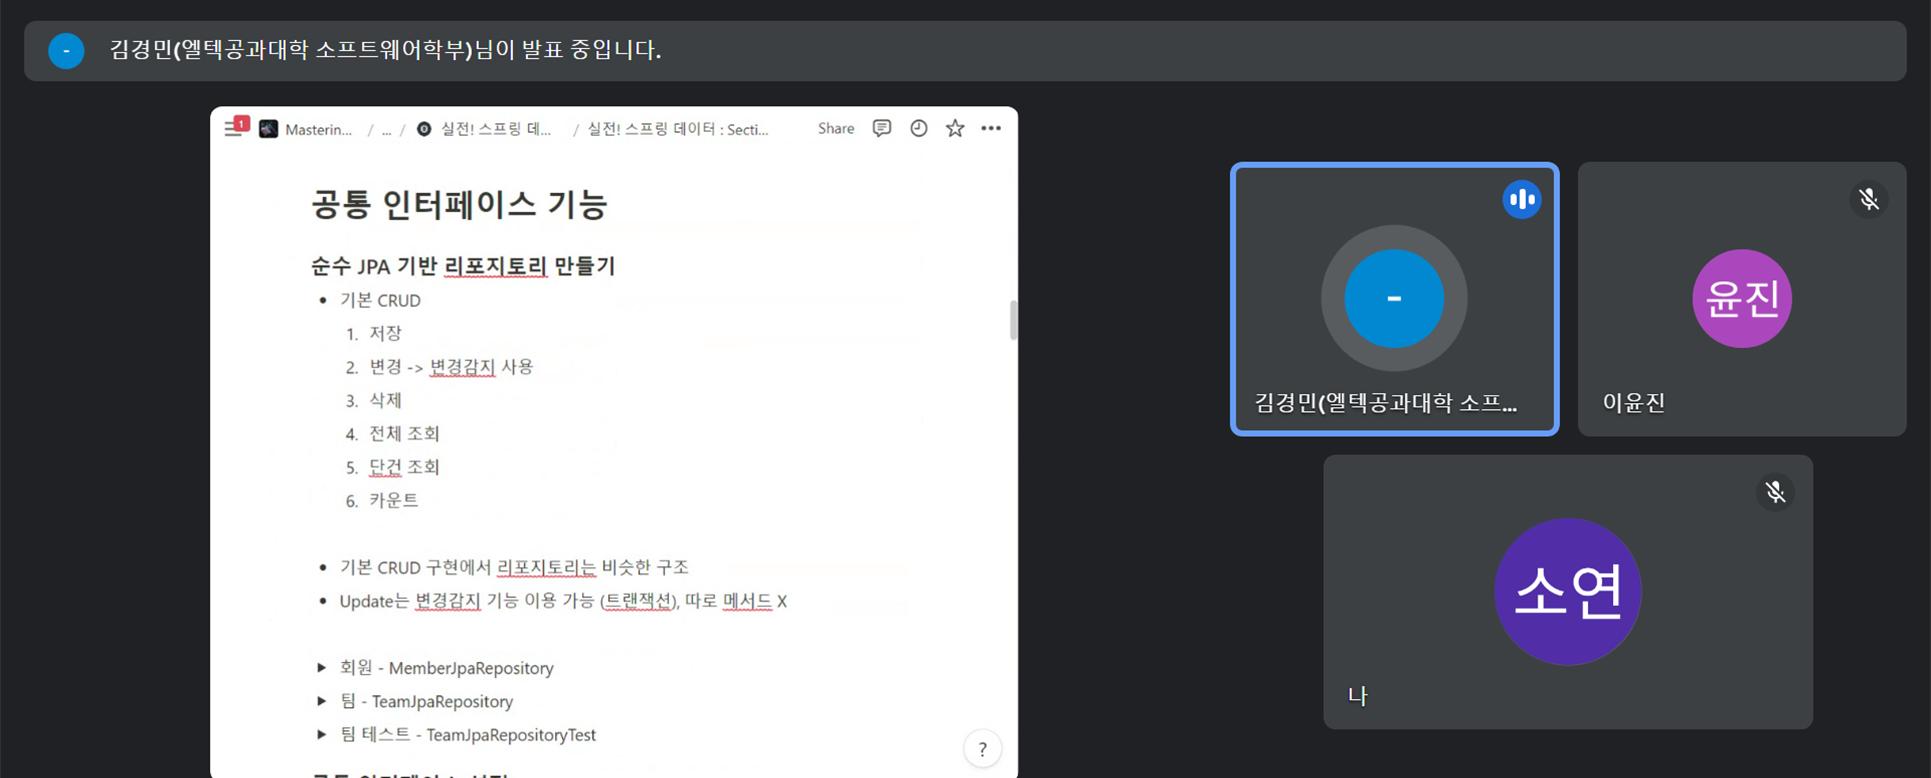The width and height of the screenshot is (1931, 778).
Task: Favorite the page with star icon
Action: [955, 128]
